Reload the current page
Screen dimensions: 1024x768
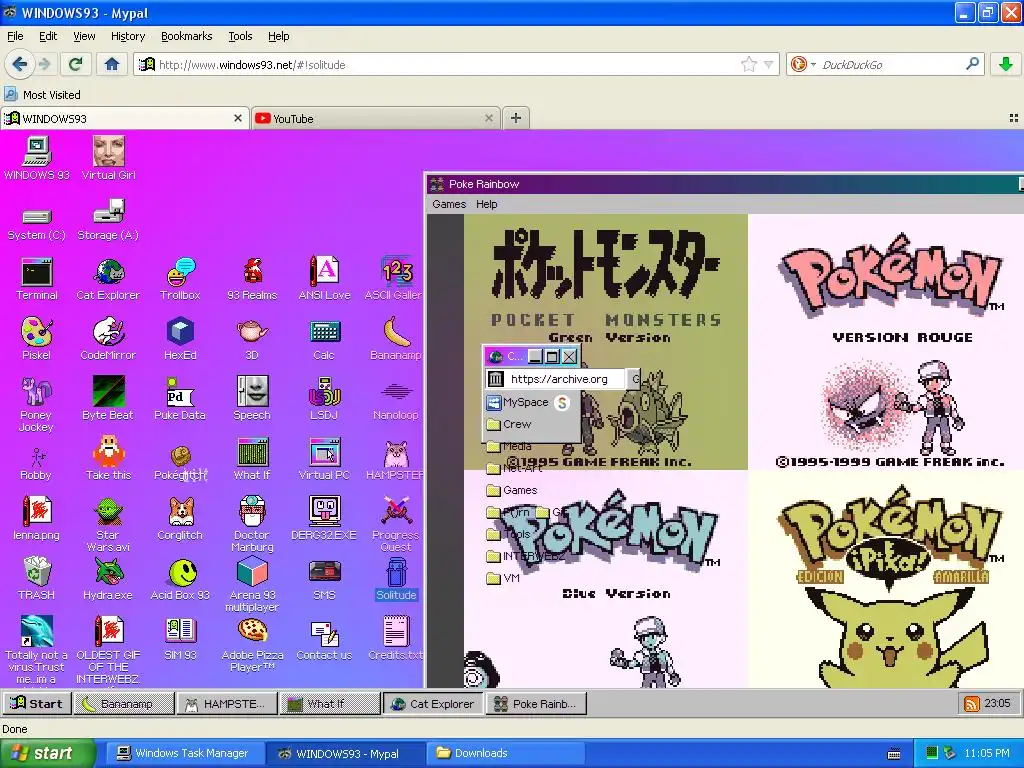[x=75, y=64]
